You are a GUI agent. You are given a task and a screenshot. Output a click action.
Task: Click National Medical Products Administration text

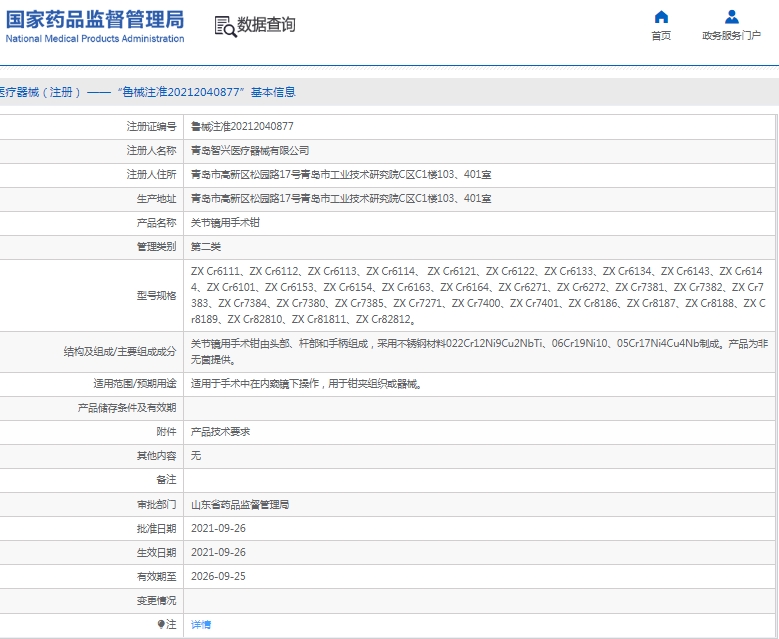coord(95,38)
